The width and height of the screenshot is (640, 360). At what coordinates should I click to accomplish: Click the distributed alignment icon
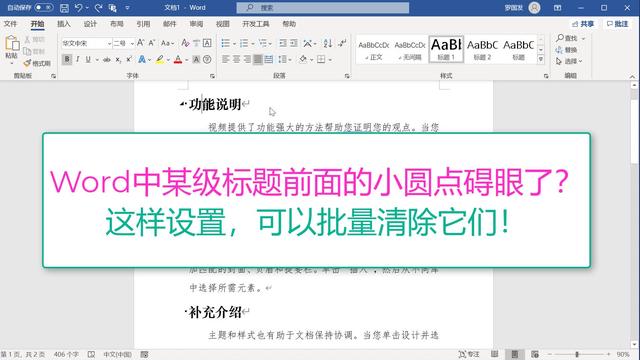[x=269, y=60]
